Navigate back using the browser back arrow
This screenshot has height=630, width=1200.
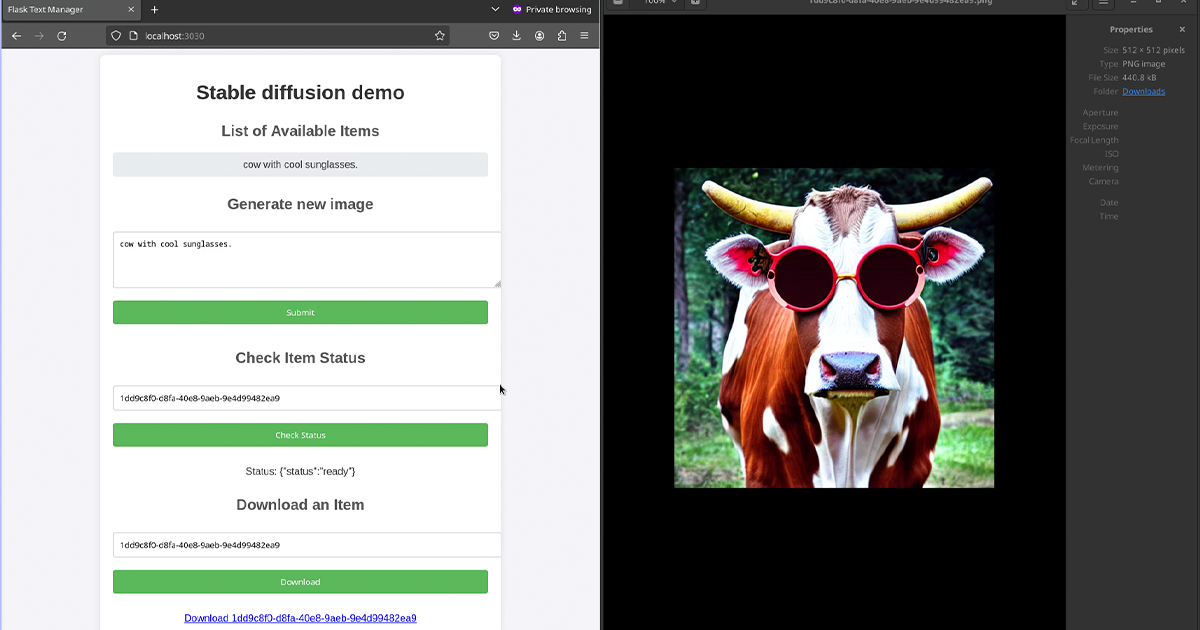16,35
